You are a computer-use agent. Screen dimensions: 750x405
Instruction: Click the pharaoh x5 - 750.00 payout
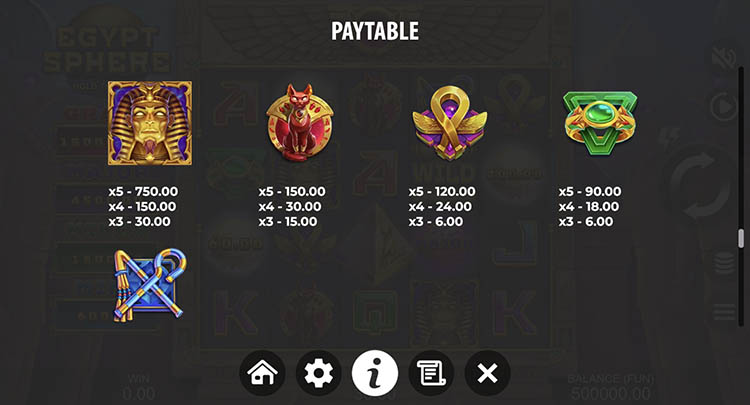coord(143,191)
